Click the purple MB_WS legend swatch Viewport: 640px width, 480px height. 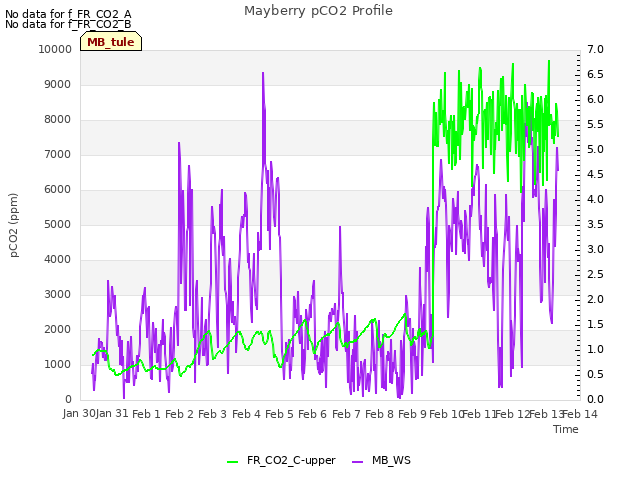coord(357,461)
